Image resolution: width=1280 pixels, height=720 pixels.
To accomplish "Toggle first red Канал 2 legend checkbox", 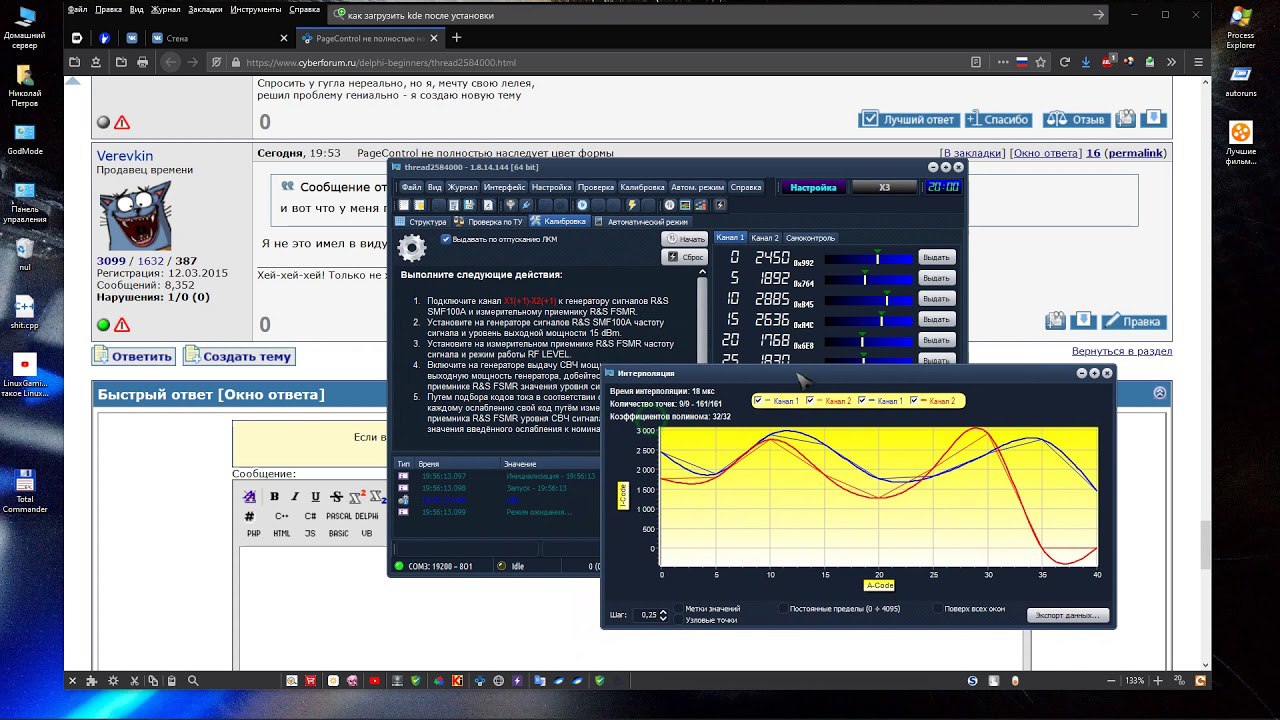I will [x=810, y=401].
